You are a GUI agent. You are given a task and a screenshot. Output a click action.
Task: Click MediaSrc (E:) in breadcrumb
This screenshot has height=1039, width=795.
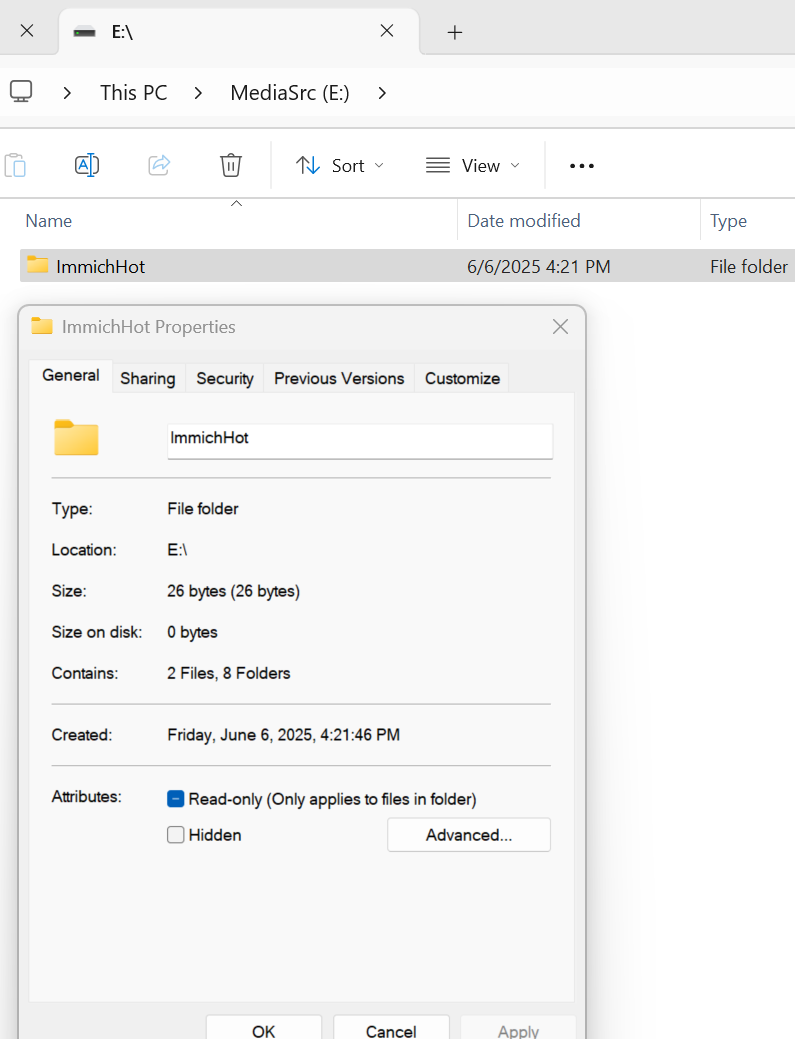point(290,93)
